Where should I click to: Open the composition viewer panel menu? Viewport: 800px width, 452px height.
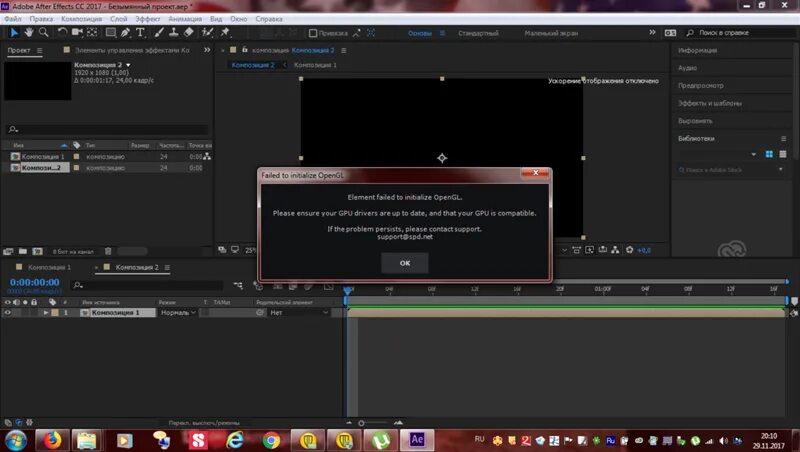(343, 51)
